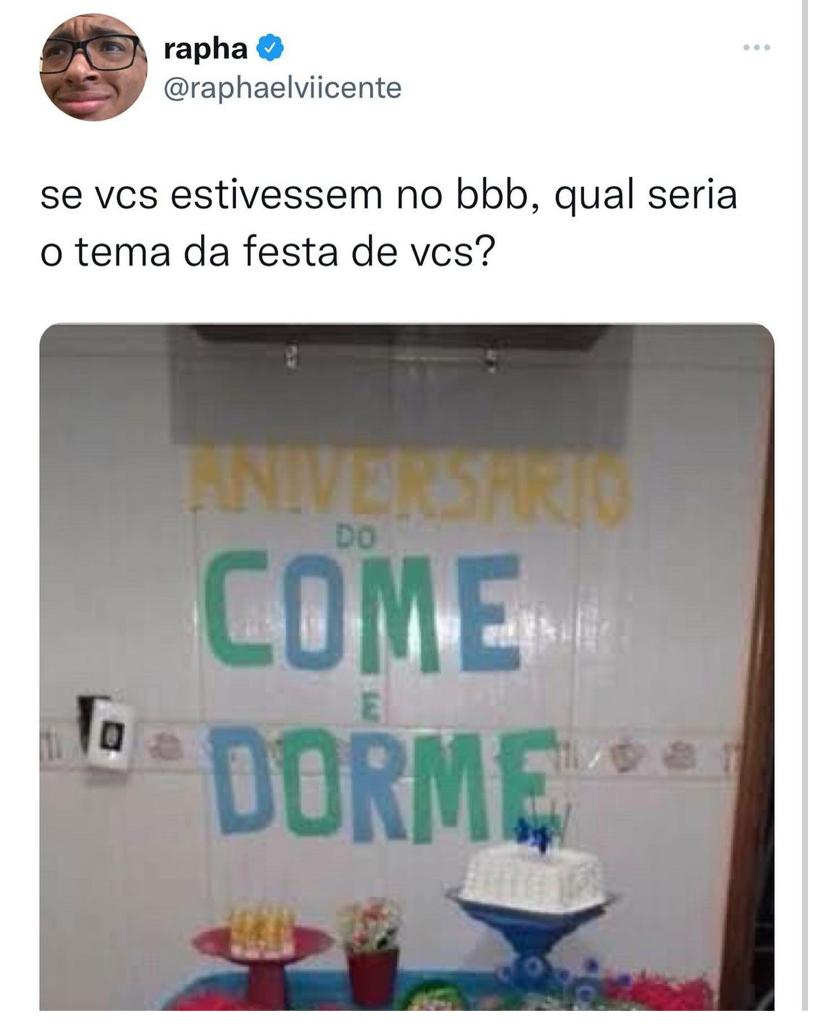Screen dimensions: 814x1024
Task: Open the display name "rapha"
Action: click(205, 49)
